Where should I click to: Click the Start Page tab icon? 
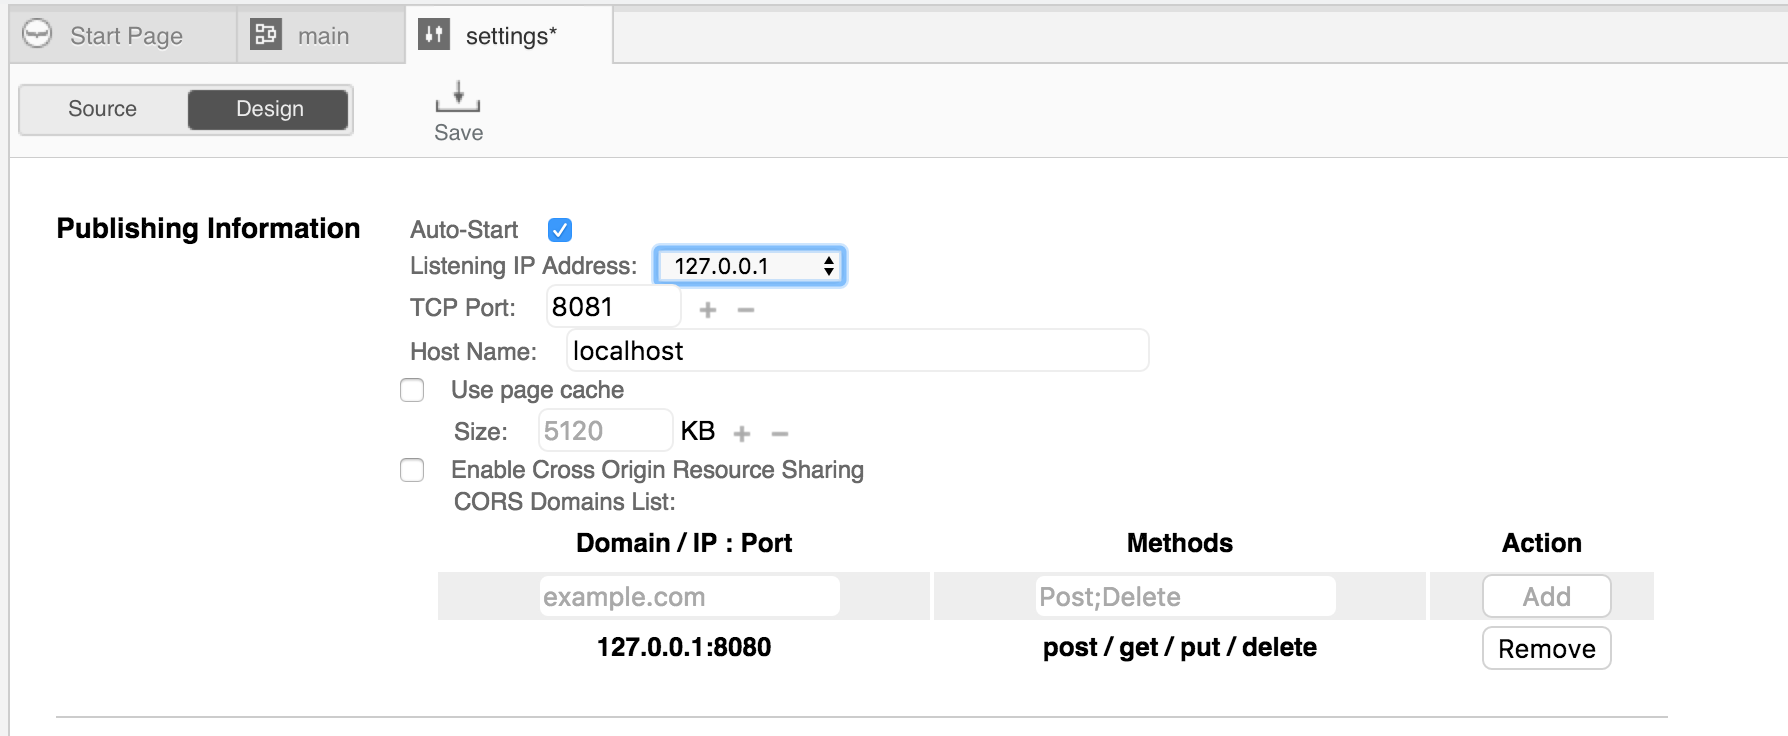37,35
